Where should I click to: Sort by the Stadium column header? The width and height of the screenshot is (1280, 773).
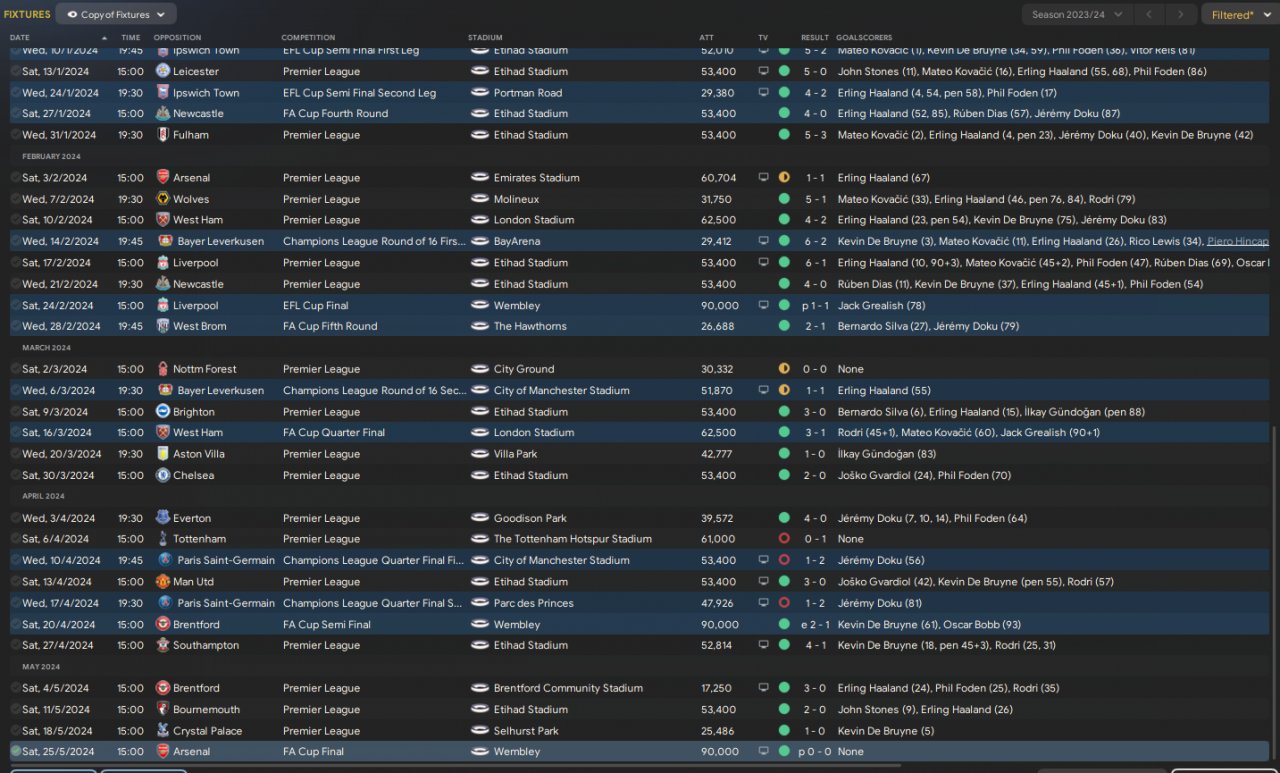[x=485, y=38]
